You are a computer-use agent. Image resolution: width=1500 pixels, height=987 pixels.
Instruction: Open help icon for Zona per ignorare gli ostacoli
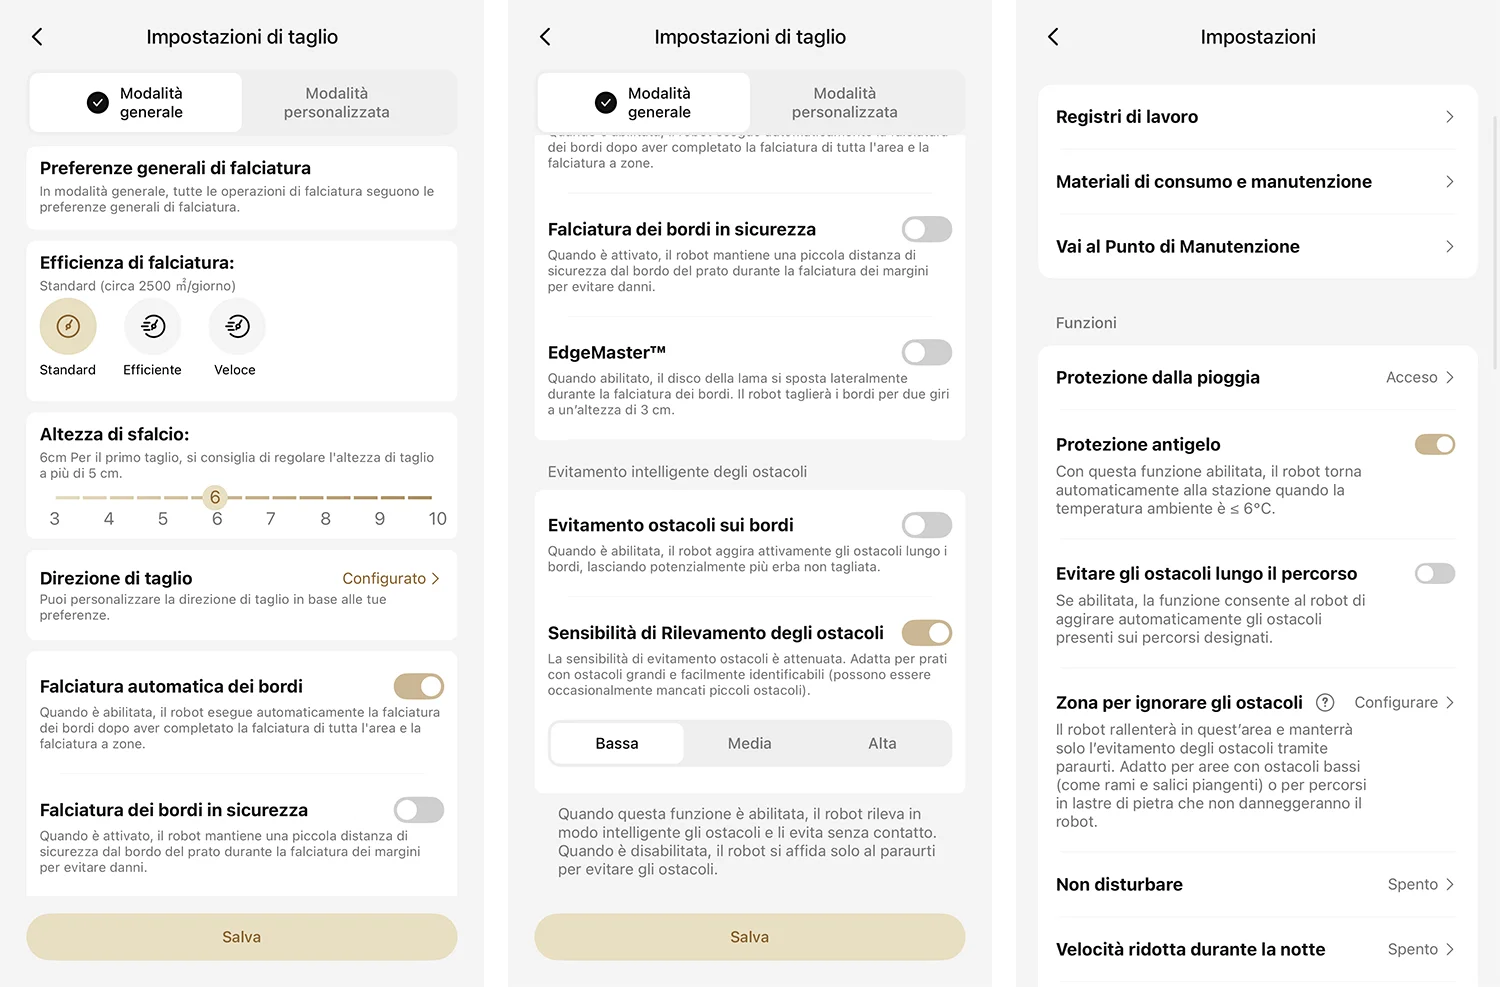tap(1325, 702)
